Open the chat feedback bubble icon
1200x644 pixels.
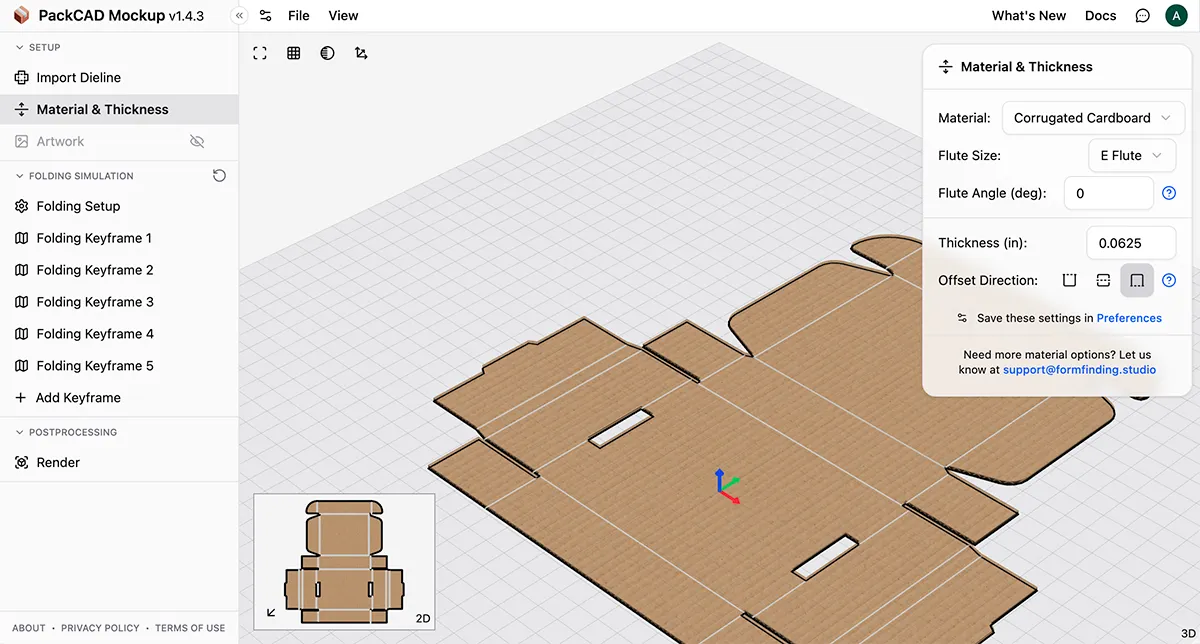(x=1143, y=16)
